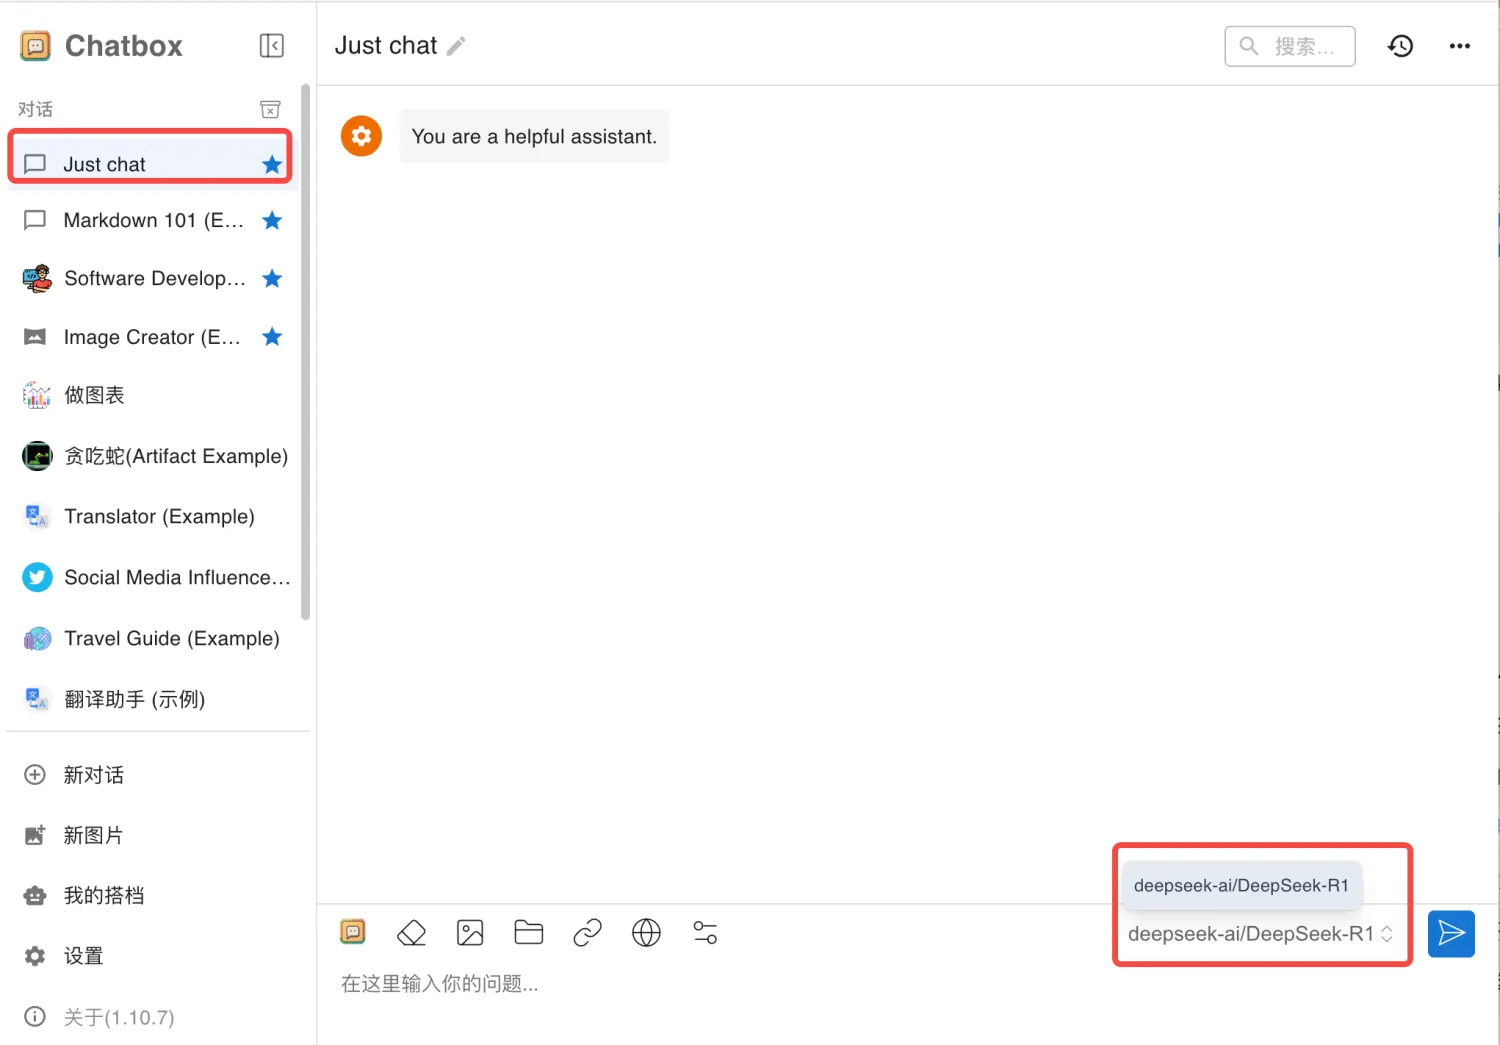Open the Travel Guide (Example) conversation
The image size is (1500, 1045).
click(x=152, y=638)
